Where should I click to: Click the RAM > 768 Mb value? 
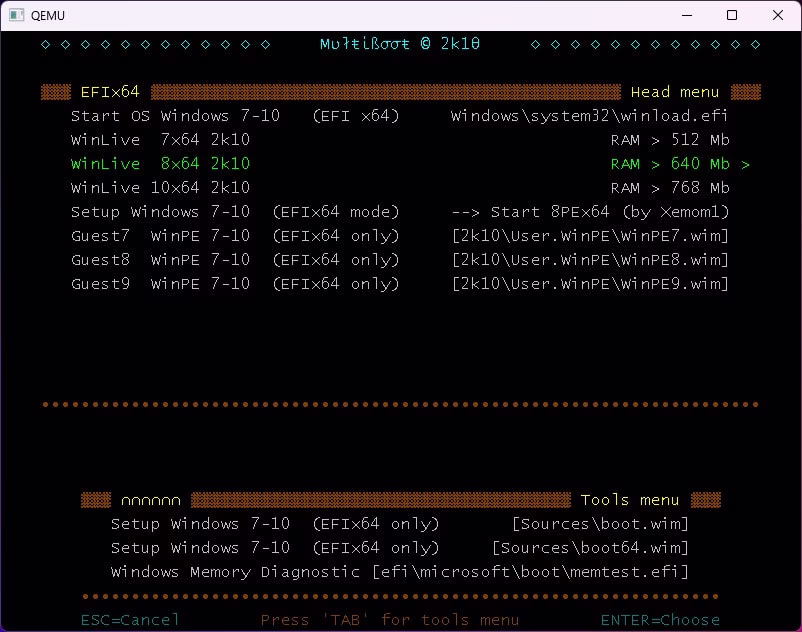pos(670,188)
